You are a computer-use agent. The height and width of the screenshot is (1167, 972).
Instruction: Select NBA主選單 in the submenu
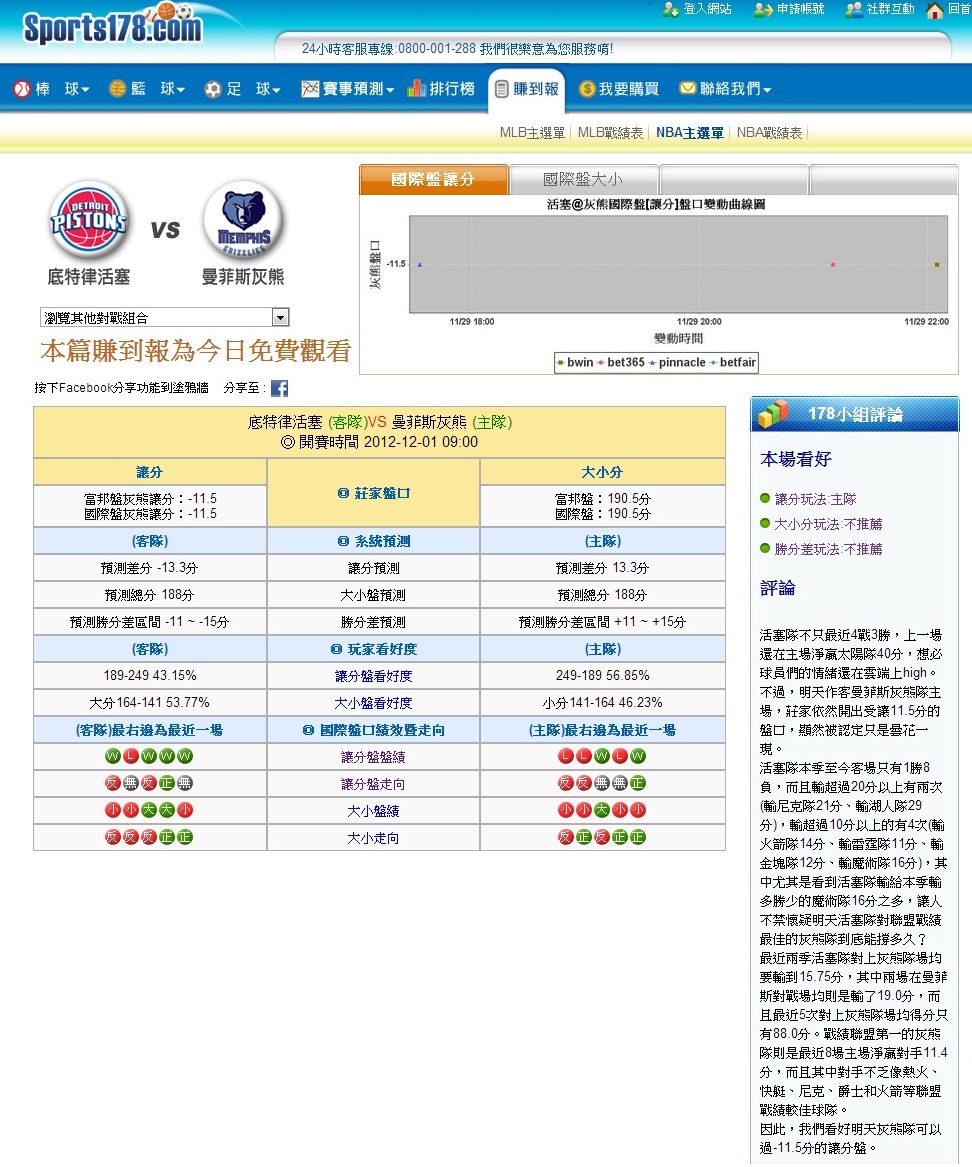click(690, 133)
